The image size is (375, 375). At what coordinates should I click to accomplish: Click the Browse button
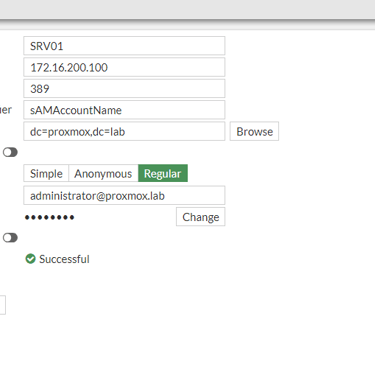[x=254, y=131]
